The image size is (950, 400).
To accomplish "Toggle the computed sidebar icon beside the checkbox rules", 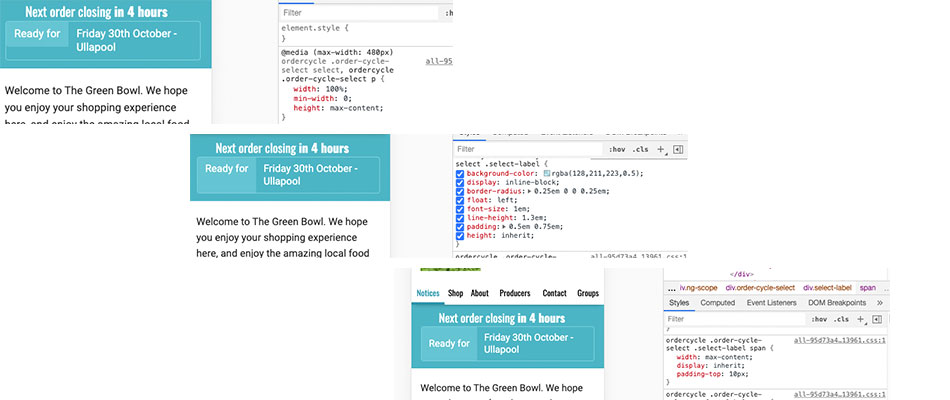I will click(678, 149).
